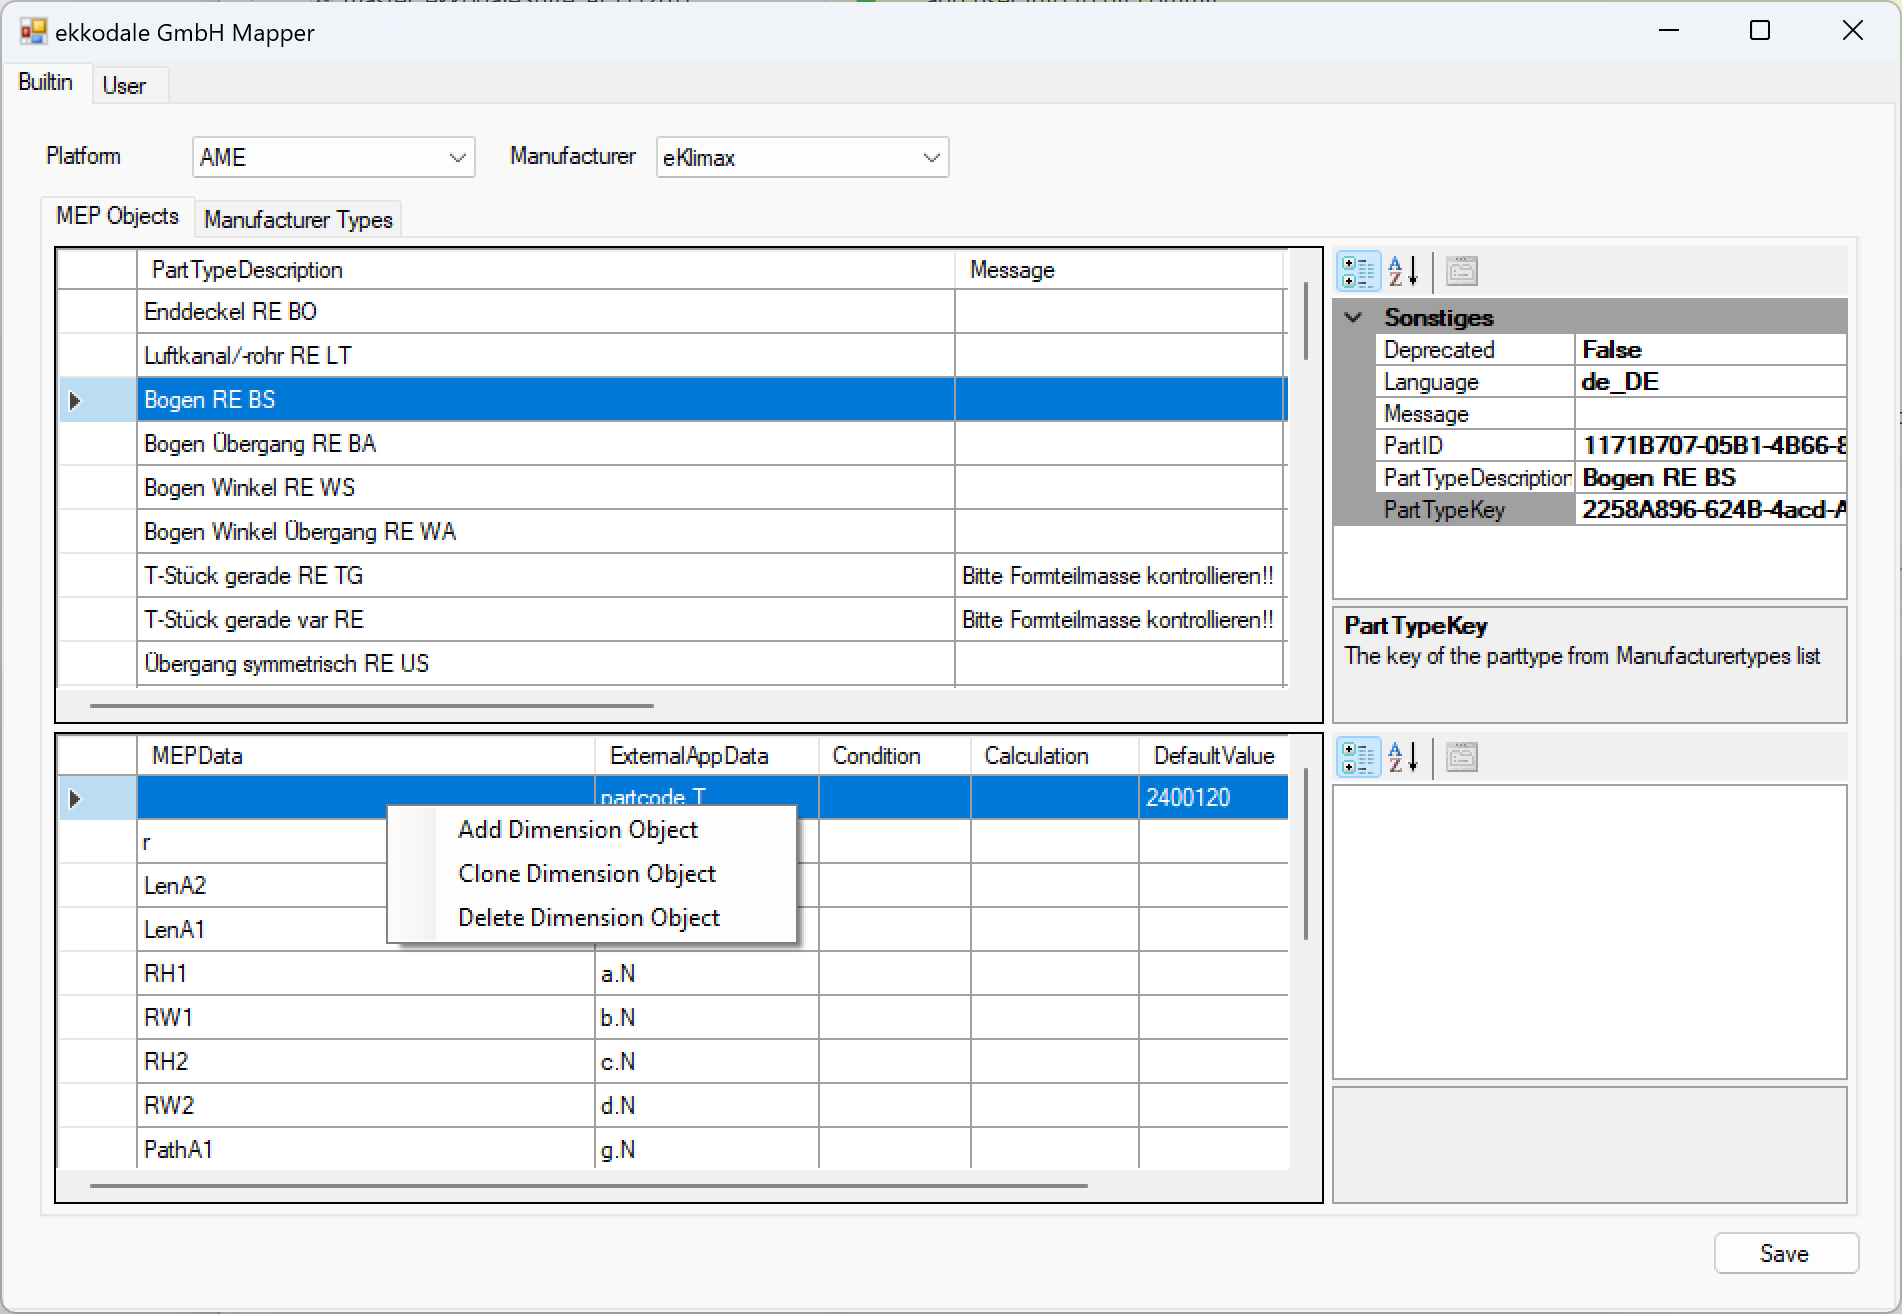The height and width of the screenshot is (1314, 1902).
Task: Click the Deprecated property value False
Action: point(1710,350)
